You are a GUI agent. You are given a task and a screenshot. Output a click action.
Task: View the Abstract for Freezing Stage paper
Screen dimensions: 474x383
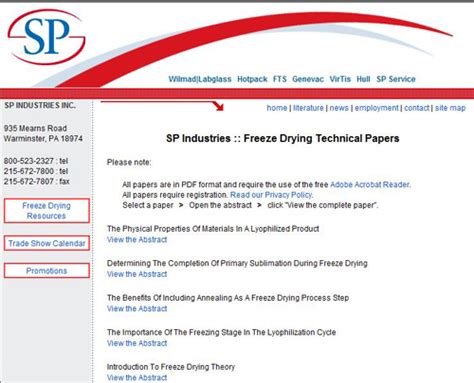click(137, 343)
